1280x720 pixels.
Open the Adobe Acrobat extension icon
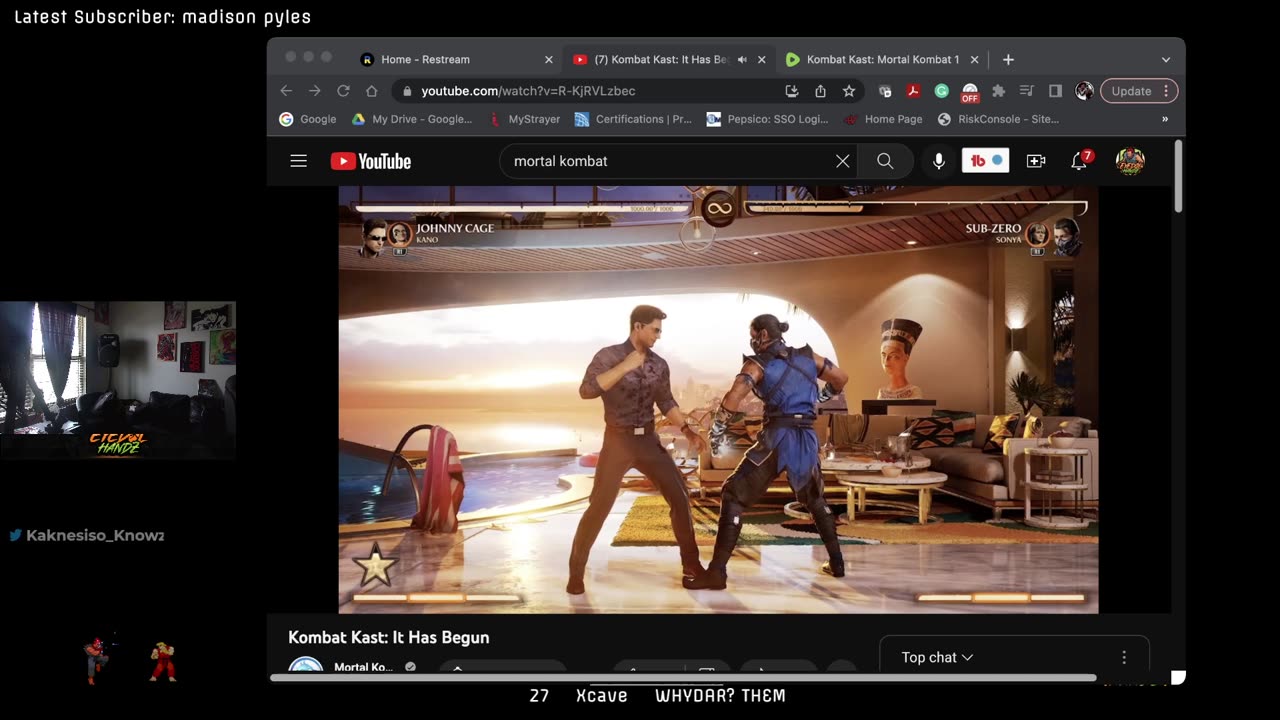click(913, 91)
